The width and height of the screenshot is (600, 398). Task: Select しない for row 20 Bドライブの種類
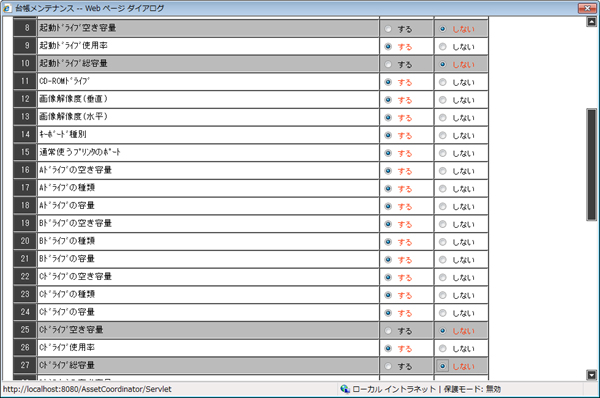[x=443, y=242]
